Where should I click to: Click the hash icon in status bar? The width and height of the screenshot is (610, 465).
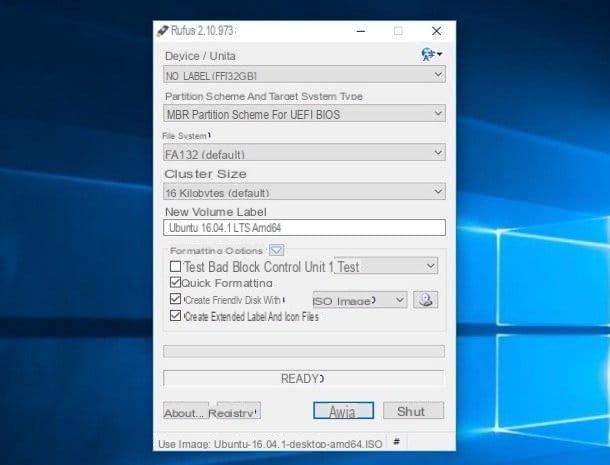(x=396, y=442)
